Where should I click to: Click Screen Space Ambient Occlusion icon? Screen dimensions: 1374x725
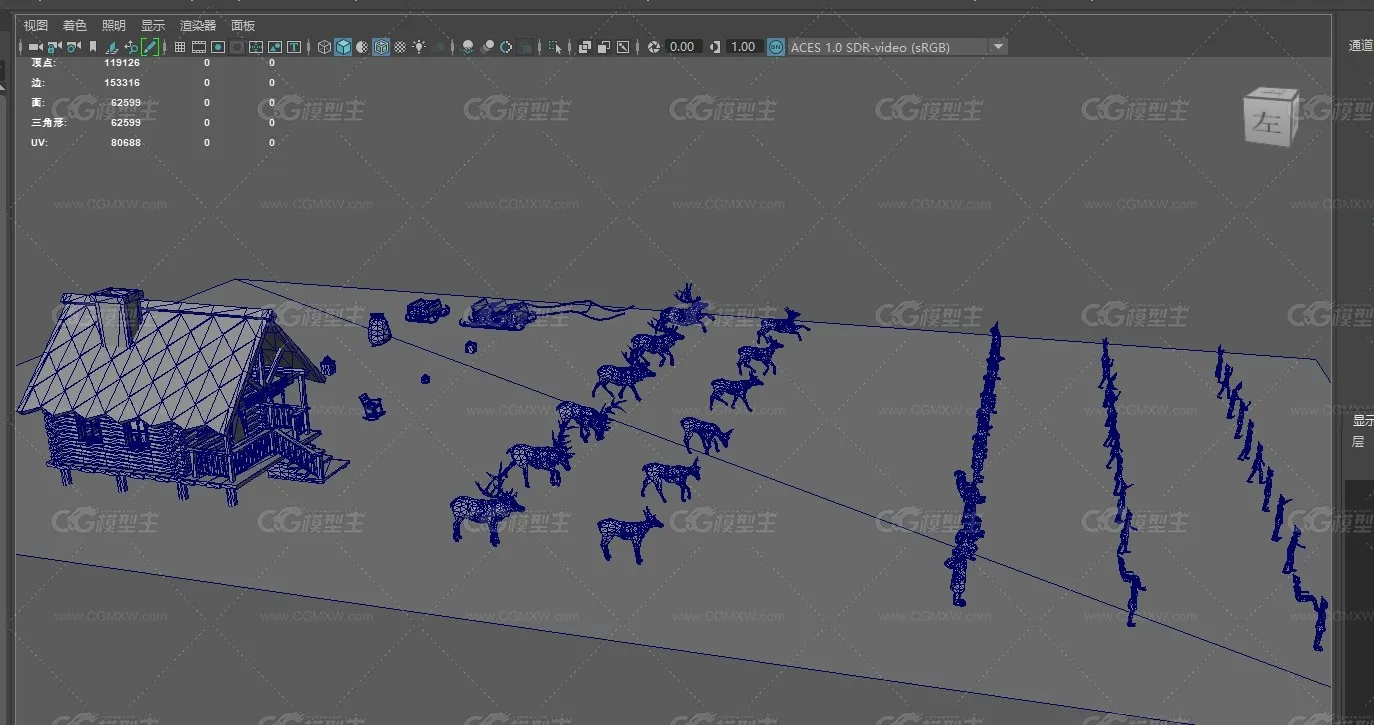(x=467, y=47)
